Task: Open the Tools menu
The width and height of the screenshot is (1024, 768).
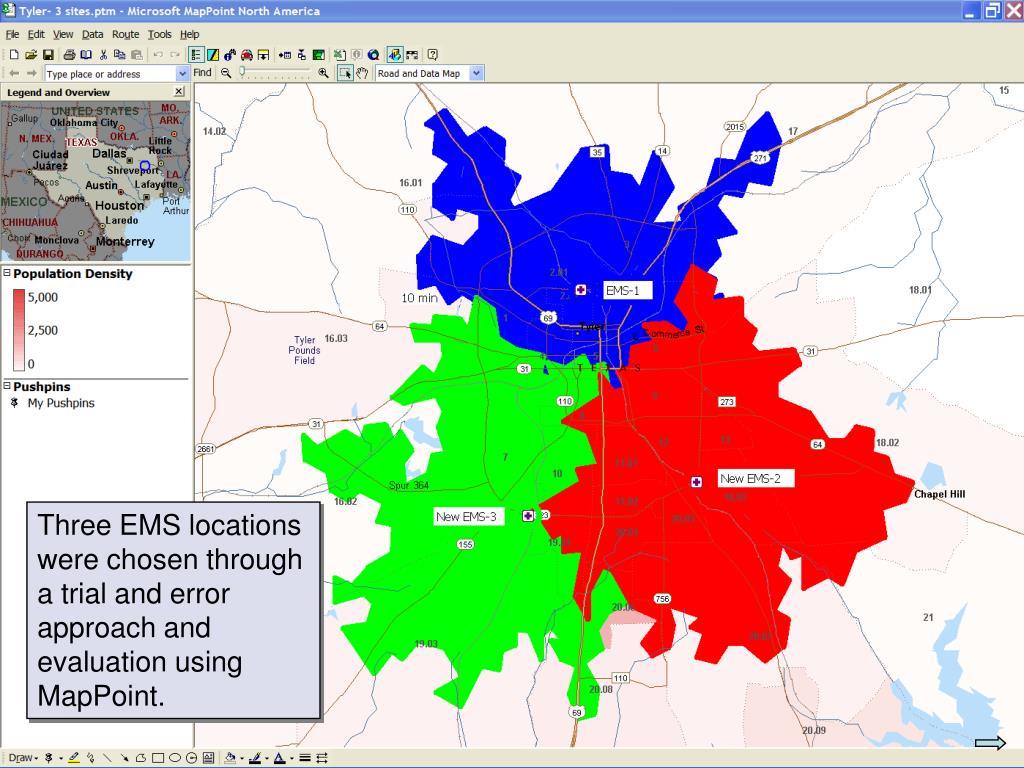Action: 159,34
